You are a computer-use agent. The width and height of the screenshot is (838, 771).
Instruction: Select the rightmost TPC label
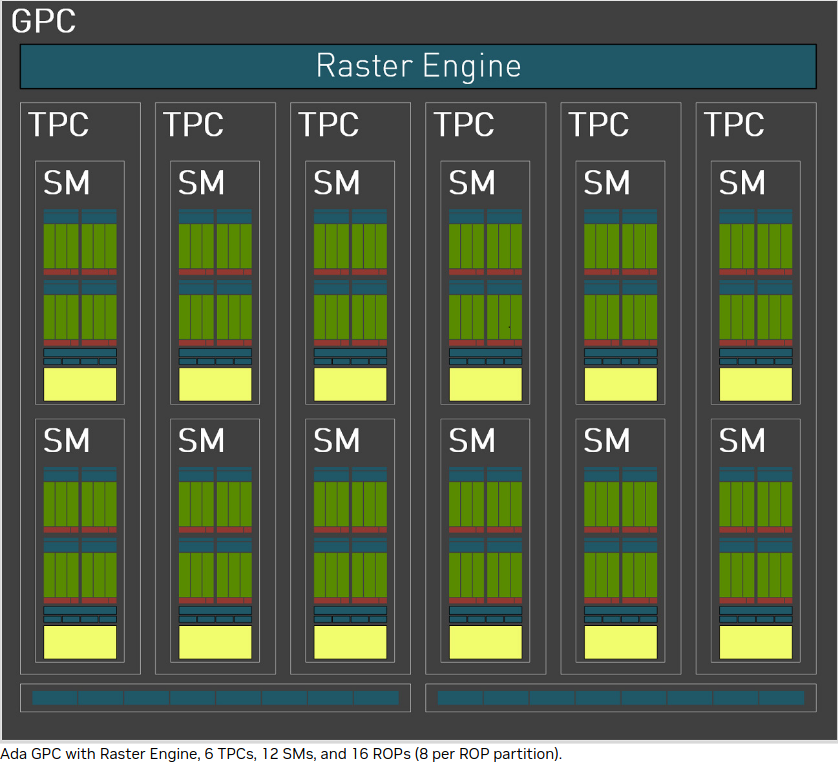click(734, 125)
